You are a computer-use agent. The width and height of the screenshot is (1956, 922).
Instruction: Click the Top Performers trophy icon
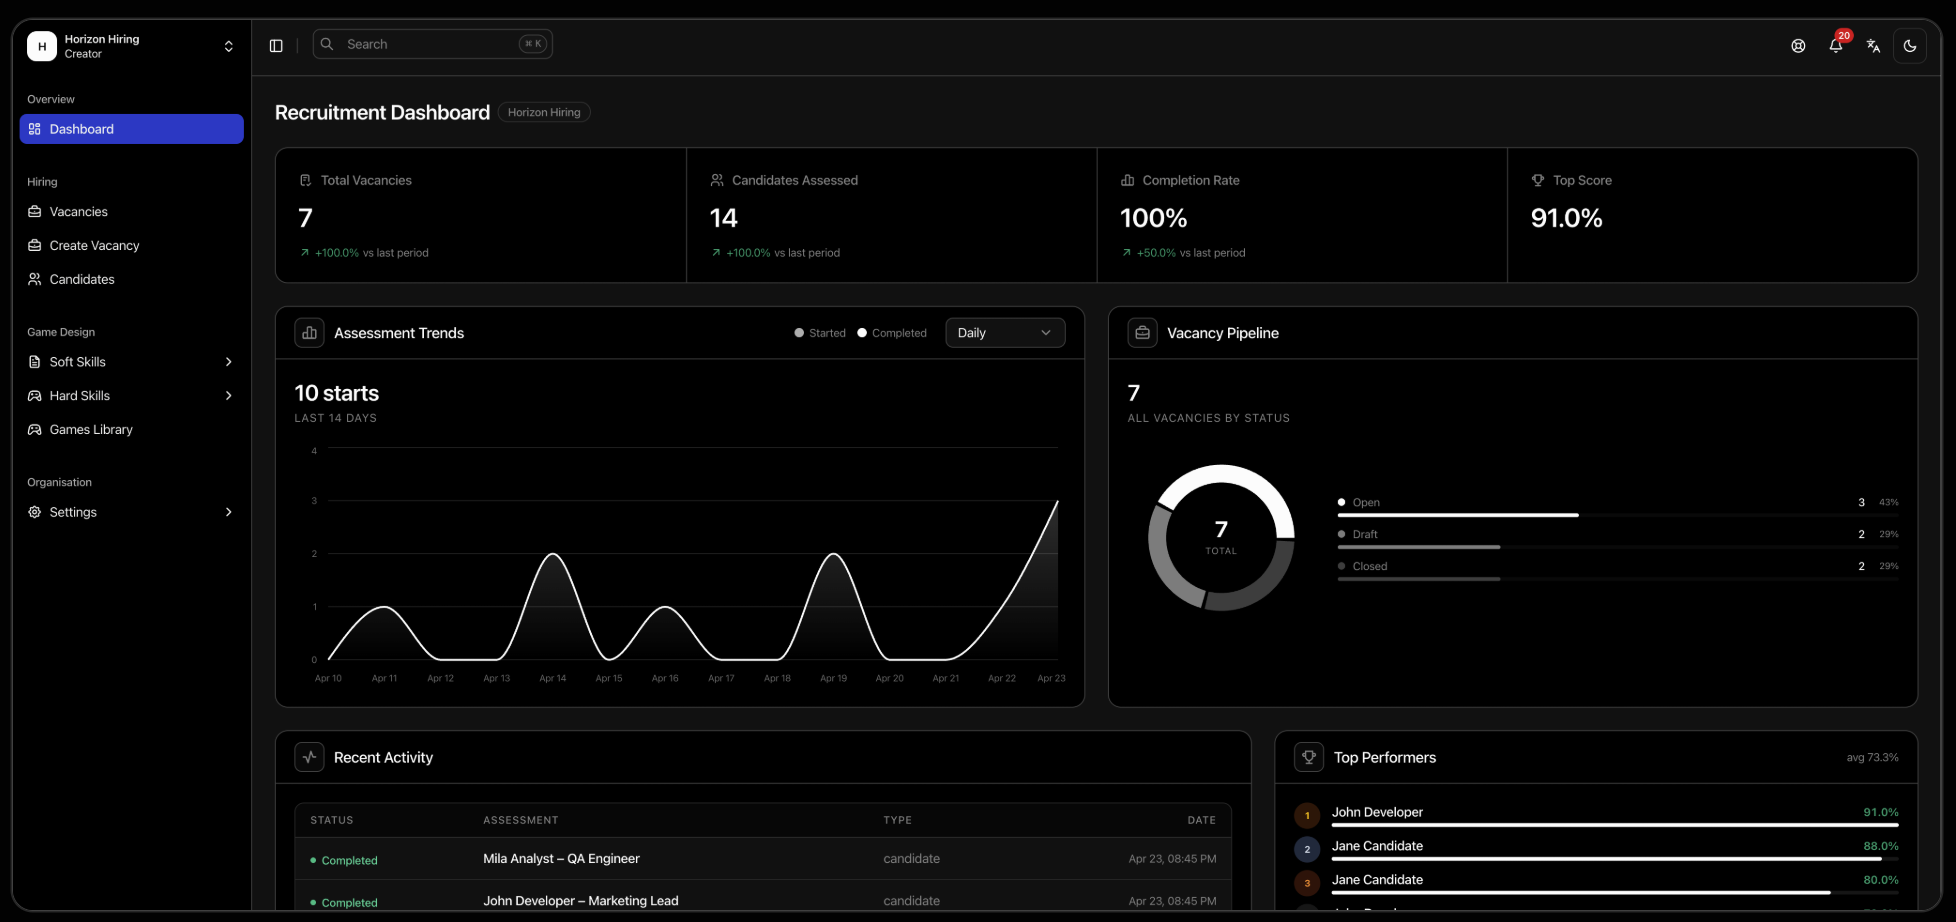(1309, 757)
